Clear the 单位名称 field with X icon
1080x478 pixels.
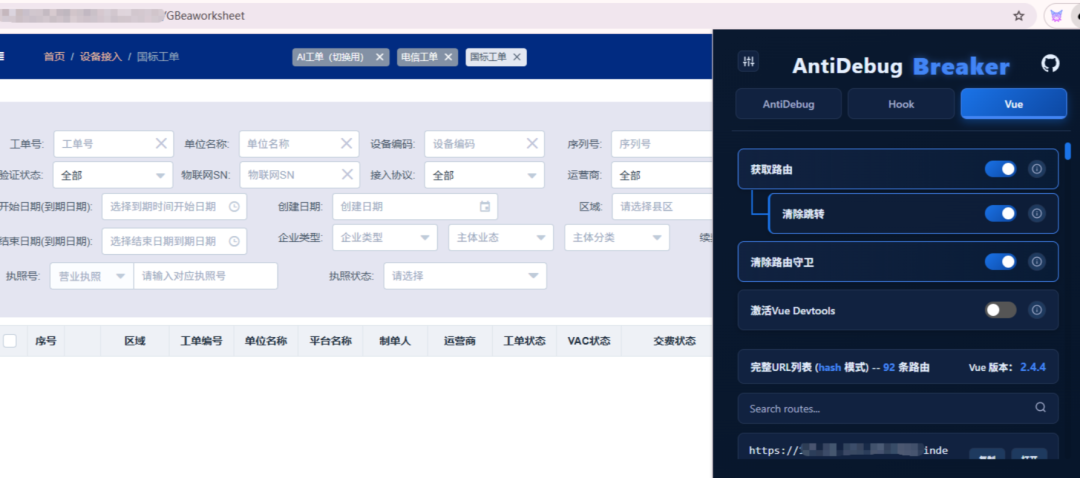click(x=346, y=143)
